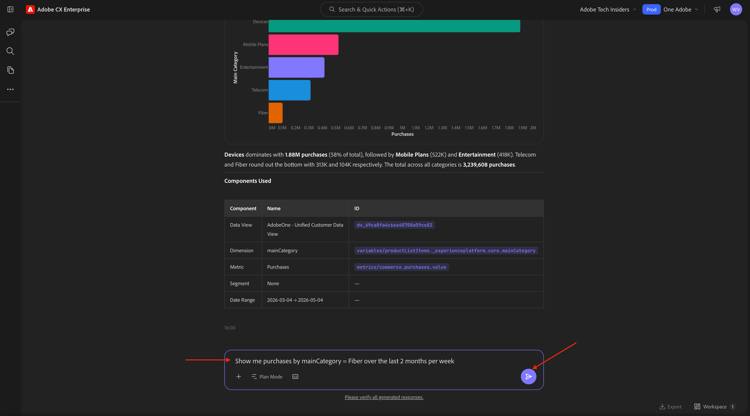
Task: Click the Telecom blue bar
Action: coord(289,90)
